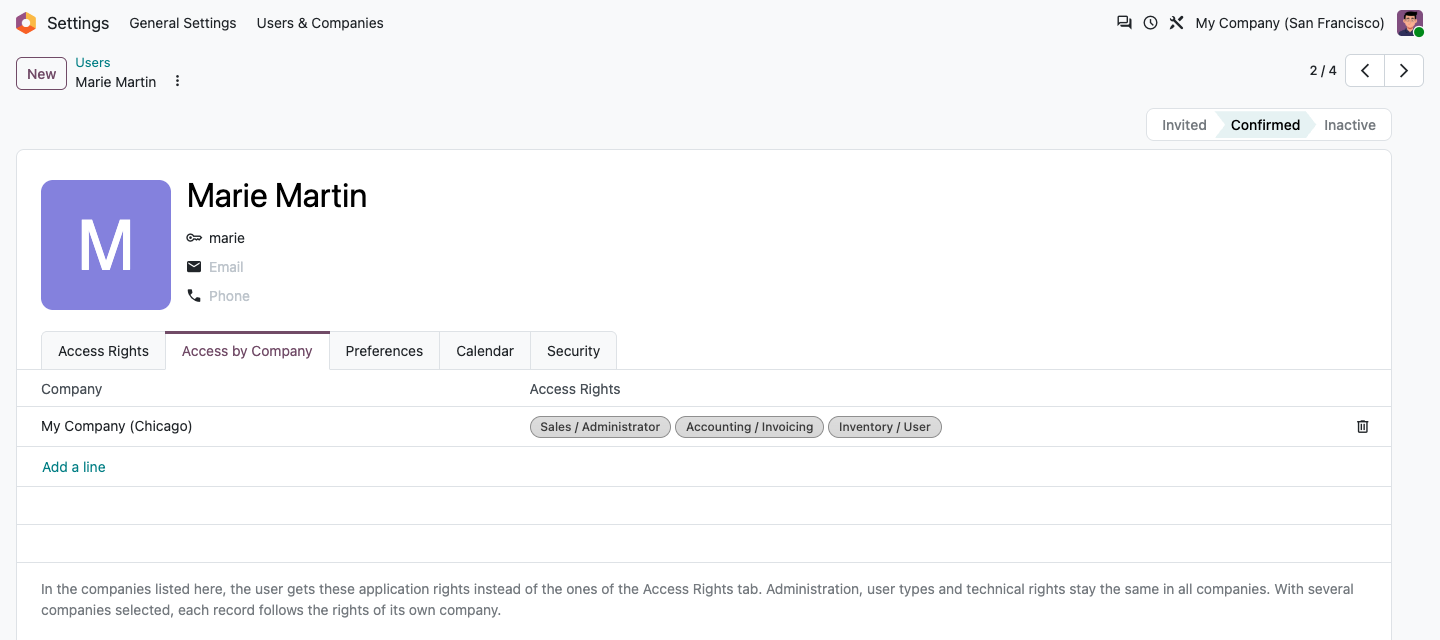The height and width of the screenshot is (640, 1440).
Task: Open the conversations chat icon
Action: pyautogui.click(x=1124, y=23)
